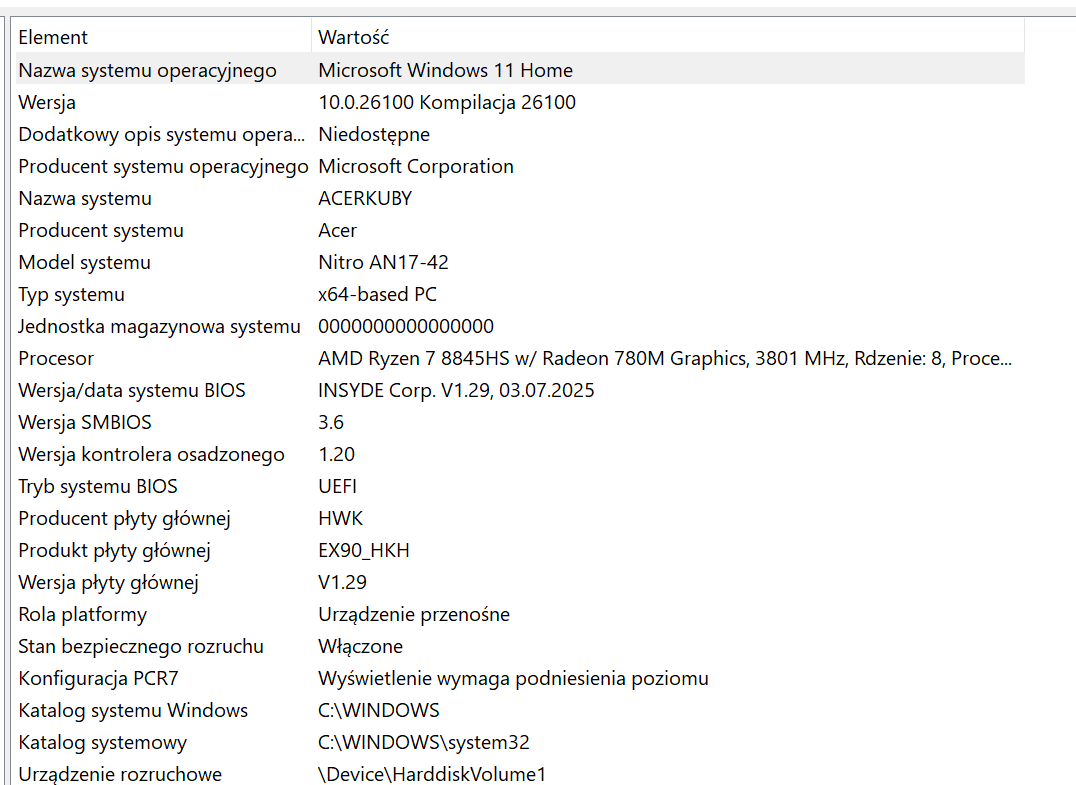1076x785 pixels.
Task: Select Microsoft Windows 11 Home value
Action: tap(445, 70)
